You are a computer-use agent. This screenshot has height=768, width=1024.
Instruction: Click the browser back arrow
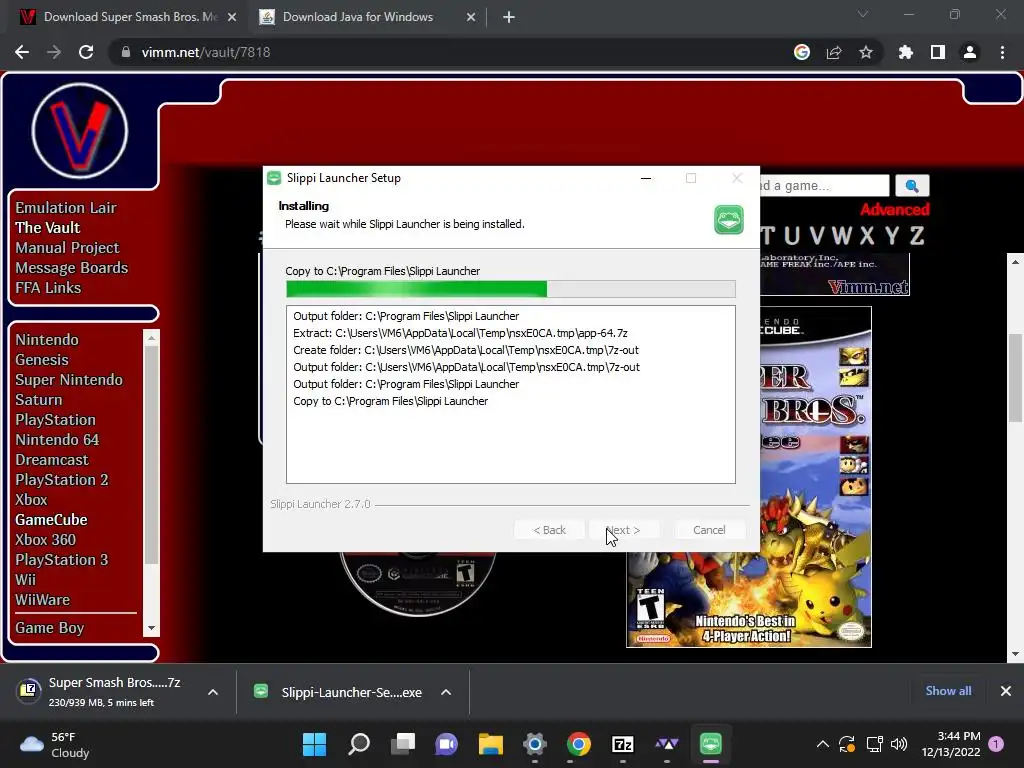click(x=22, y=52)
